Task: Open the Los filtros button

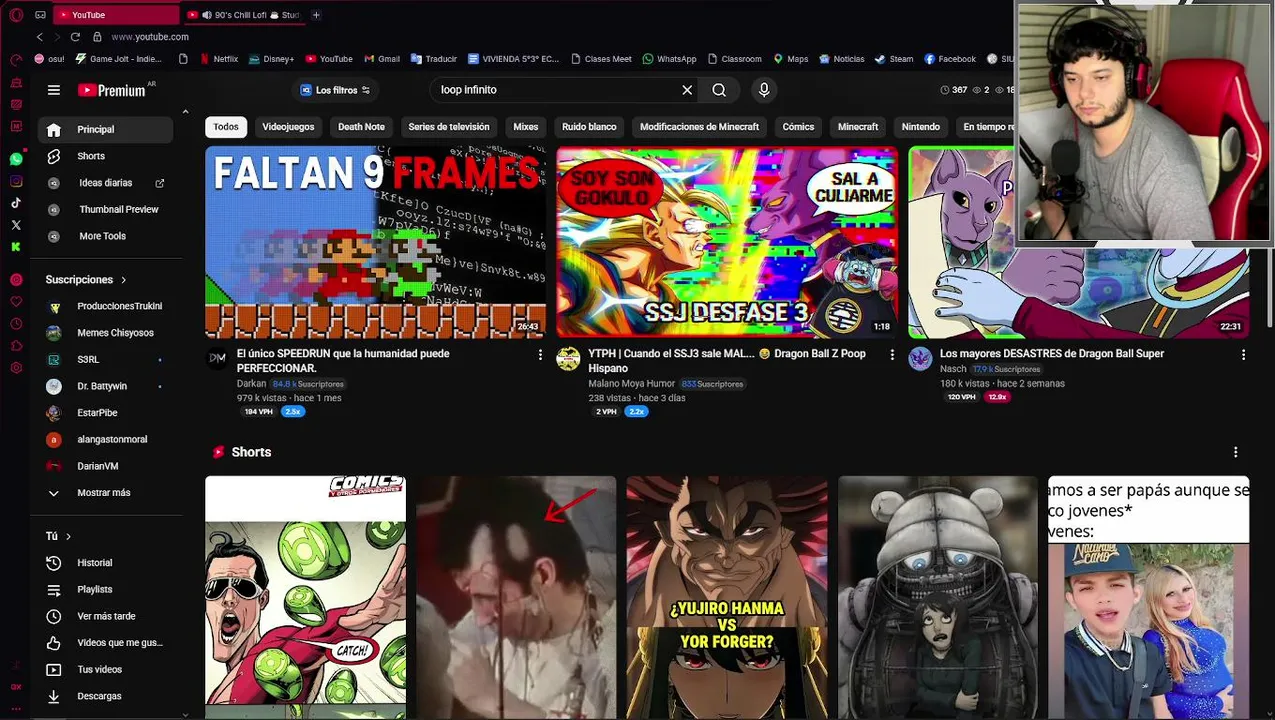Action: pos(336,90)
